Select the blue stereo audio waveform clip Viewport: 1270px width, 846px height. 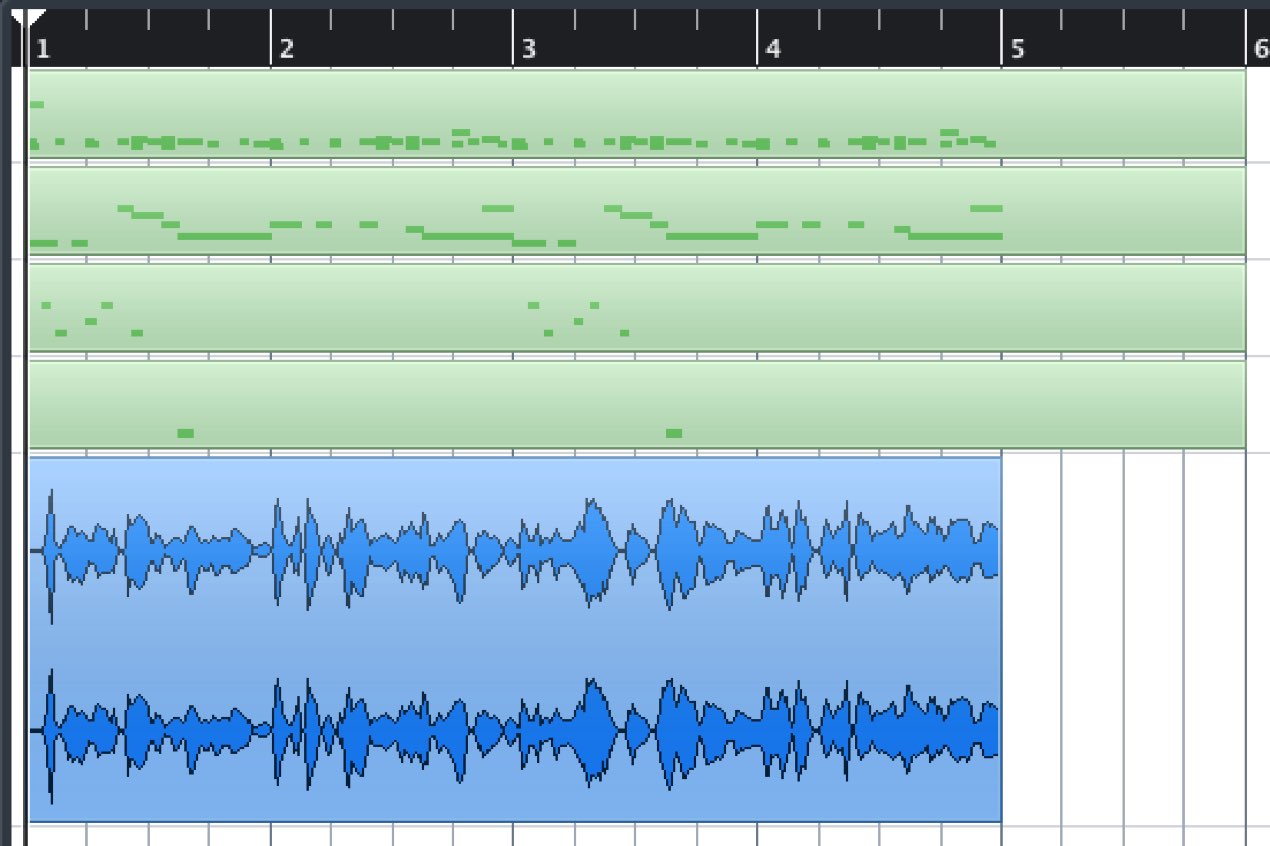coord(515,640)
